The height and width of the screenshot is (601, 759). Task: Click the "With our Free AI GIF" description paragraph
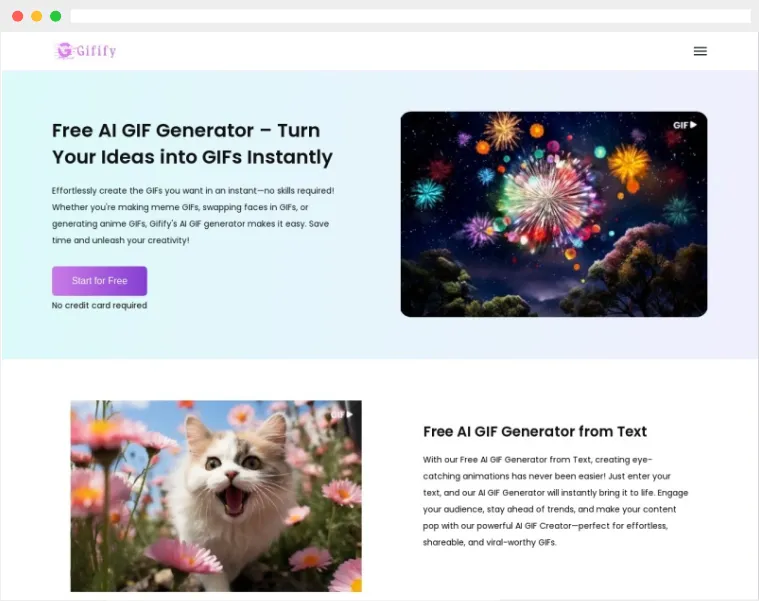[x=555, y=501]
